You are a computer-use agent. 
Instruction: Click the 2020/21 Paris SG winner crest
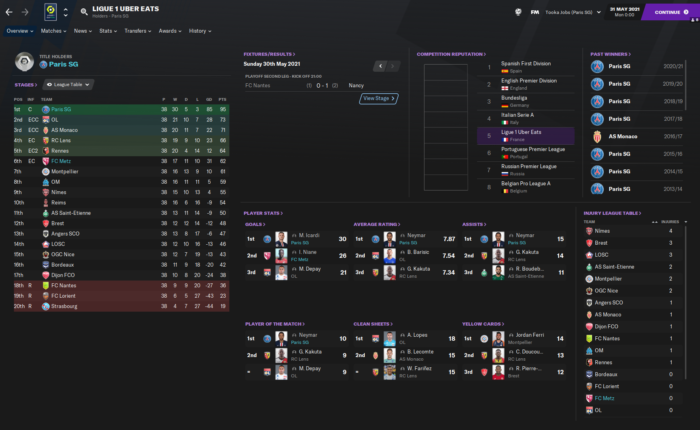(597, 67)
